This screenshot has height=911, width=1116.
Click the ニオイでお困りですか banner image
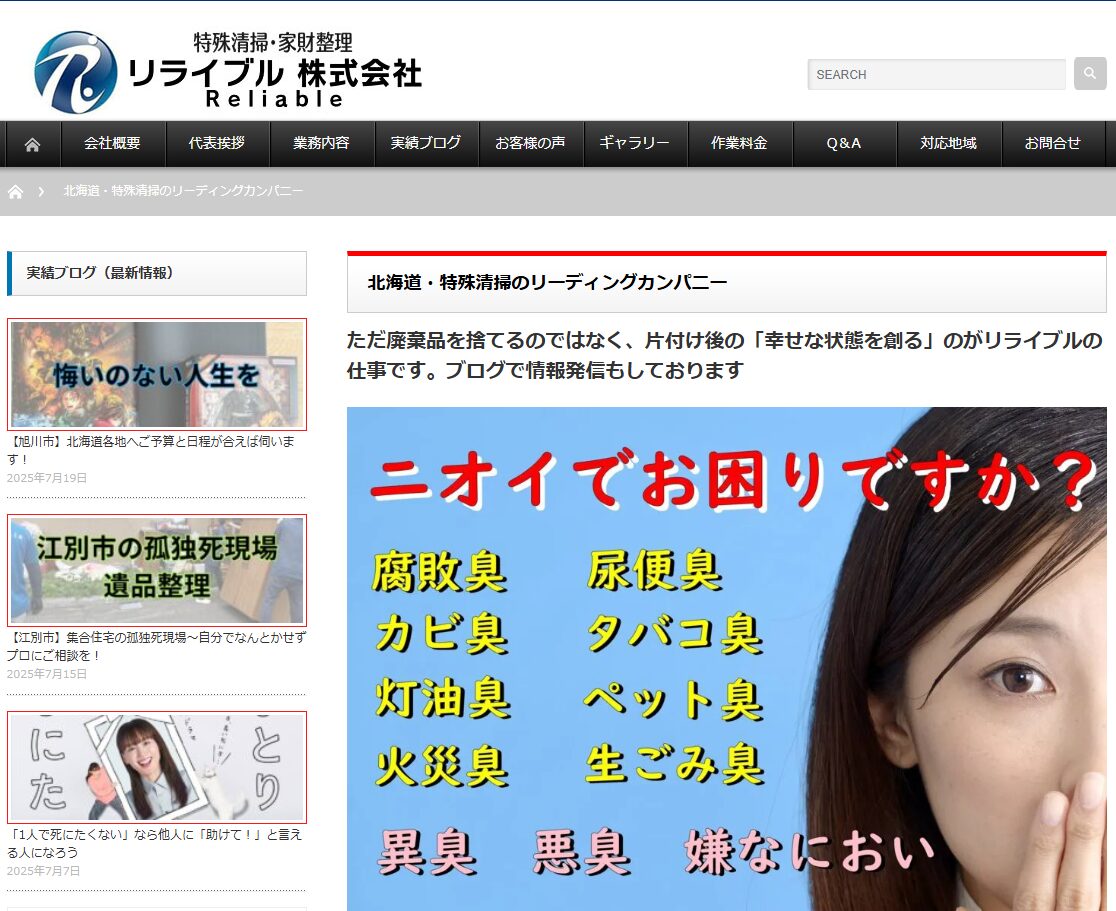click(x=726, y=658)
